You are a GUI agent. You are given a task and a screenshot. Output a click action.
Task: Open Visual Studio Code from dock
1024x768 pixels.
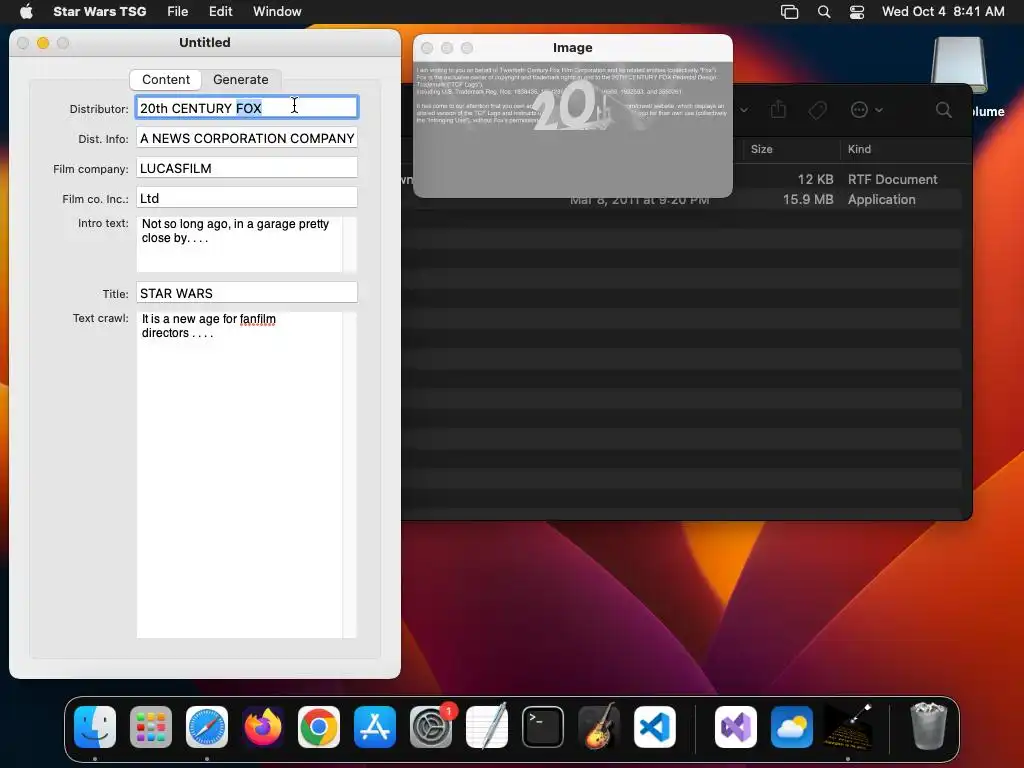point(655,727)
